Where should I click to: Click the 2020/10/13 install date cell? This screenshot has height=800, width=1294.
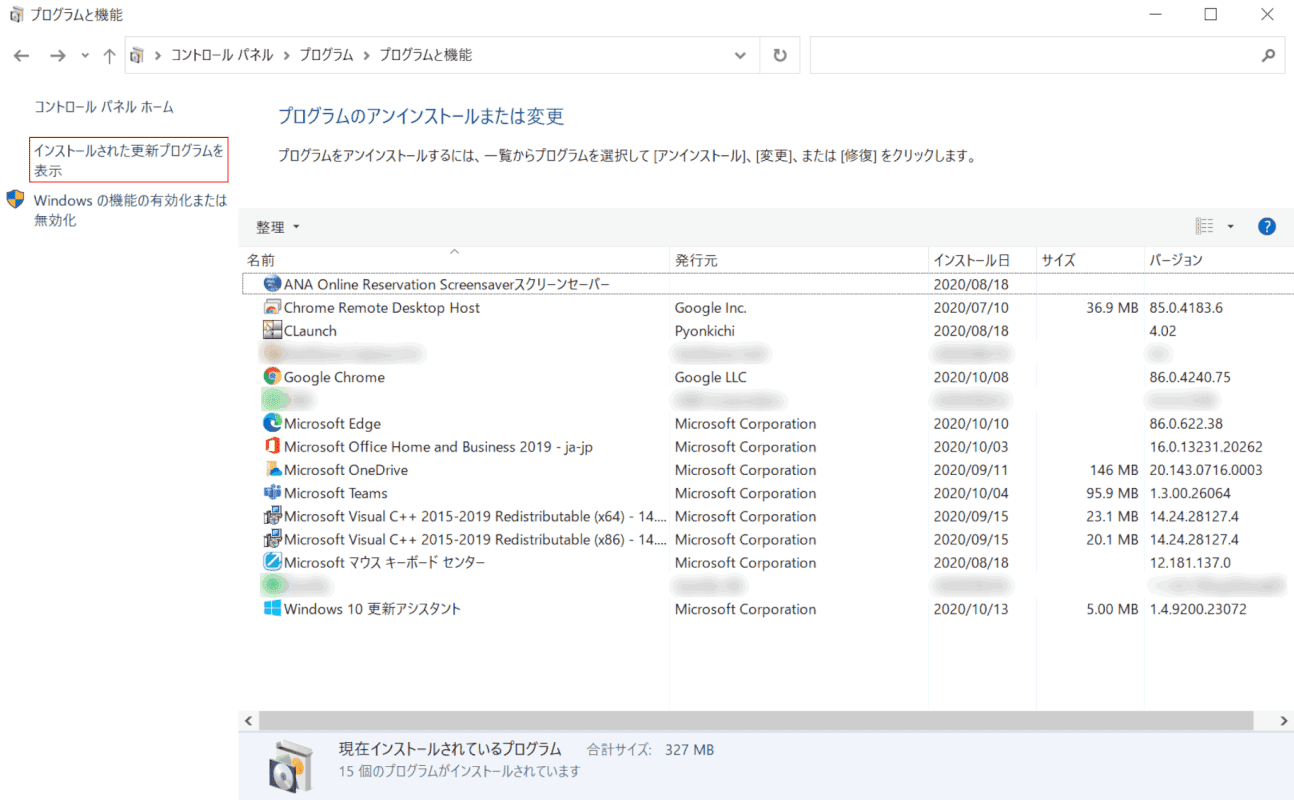click(x=971, y=609)
